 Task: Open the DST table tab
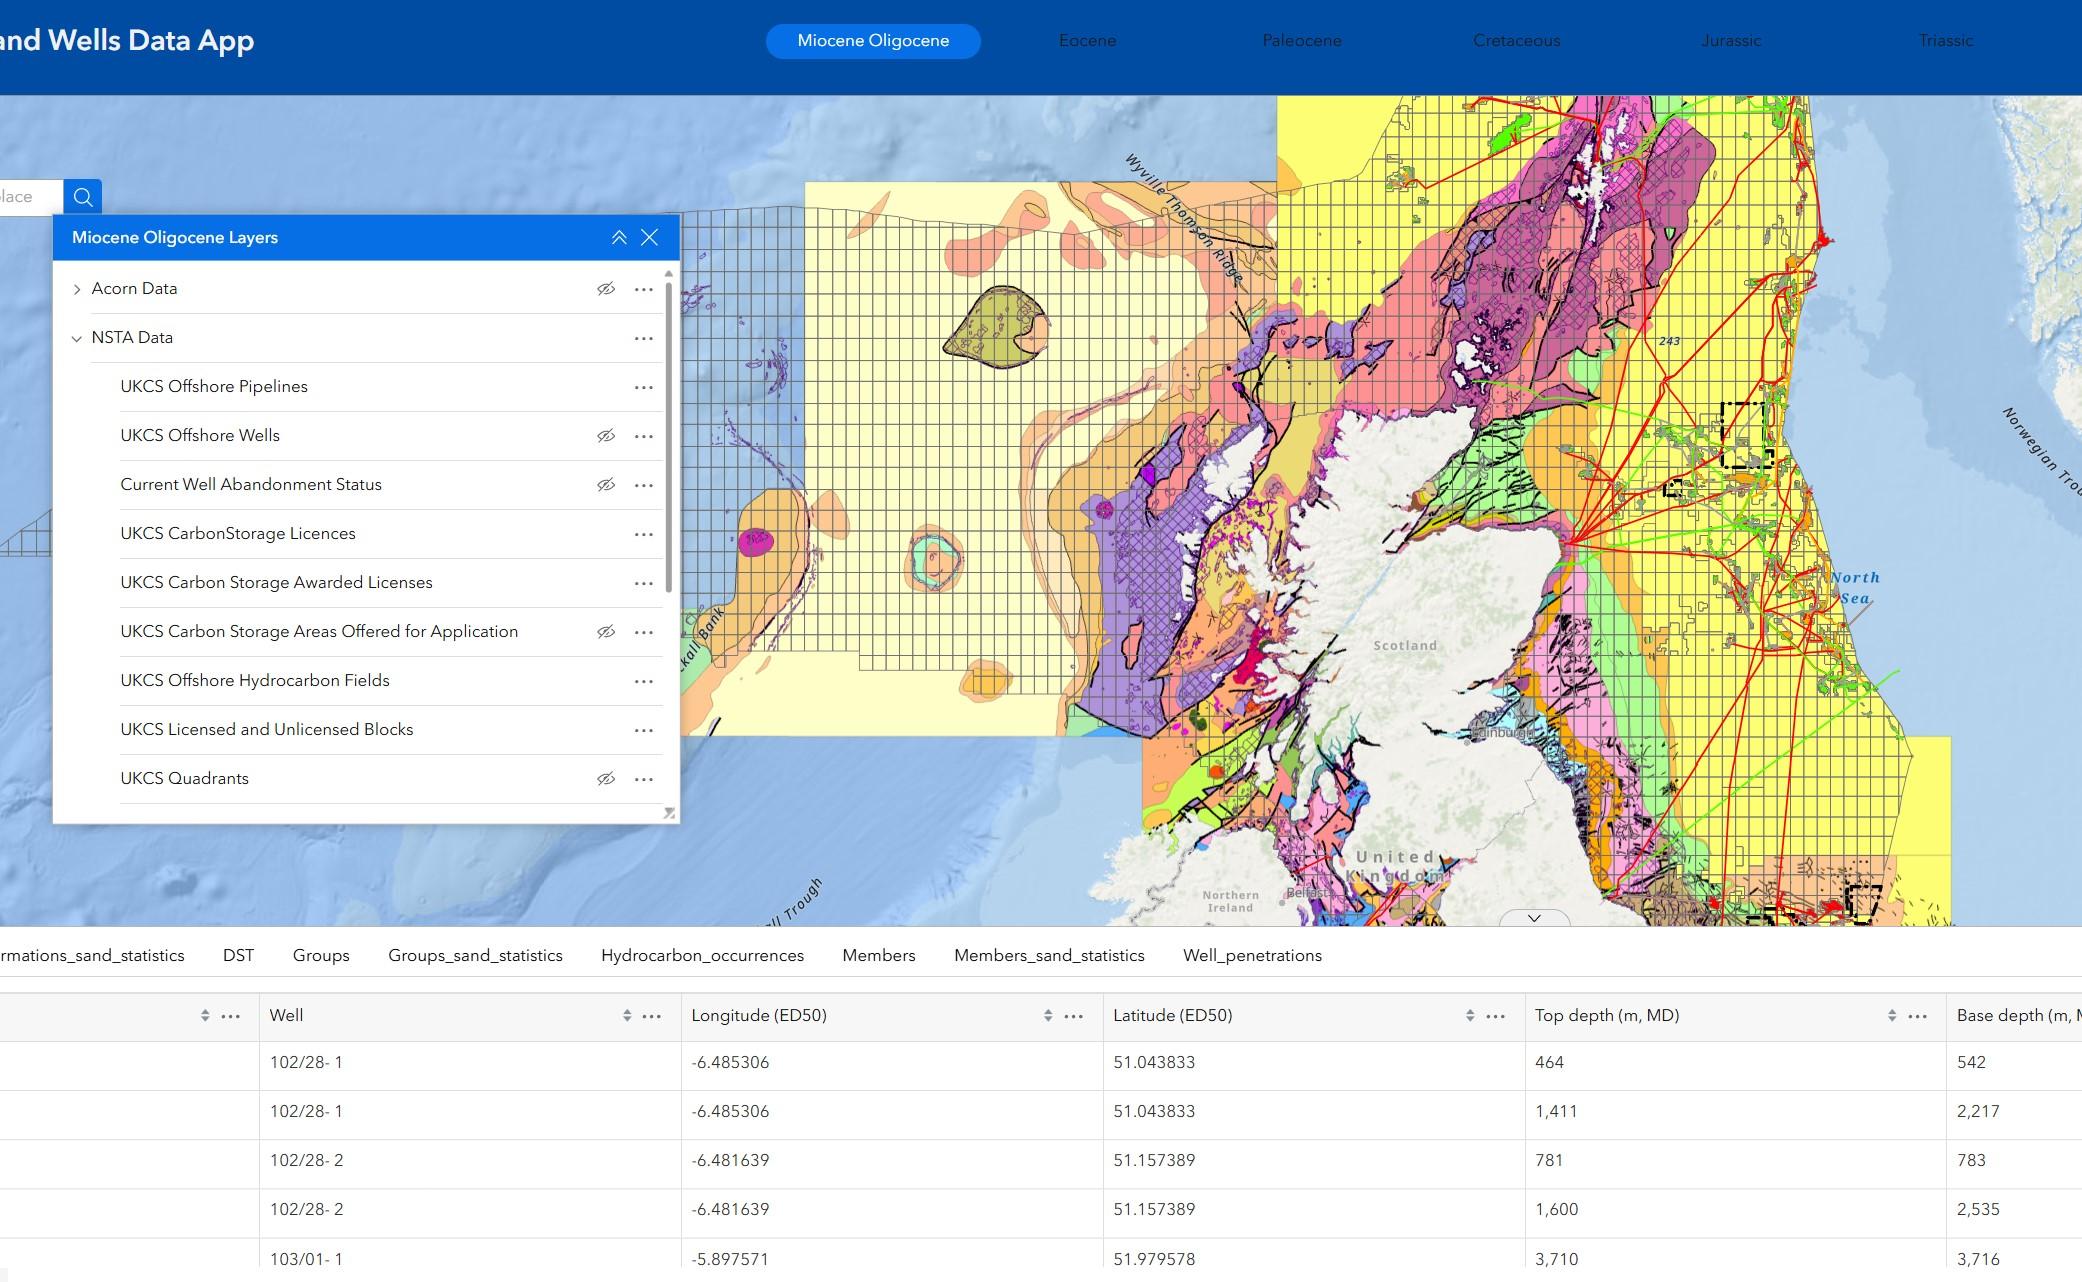tap(239, 956)
